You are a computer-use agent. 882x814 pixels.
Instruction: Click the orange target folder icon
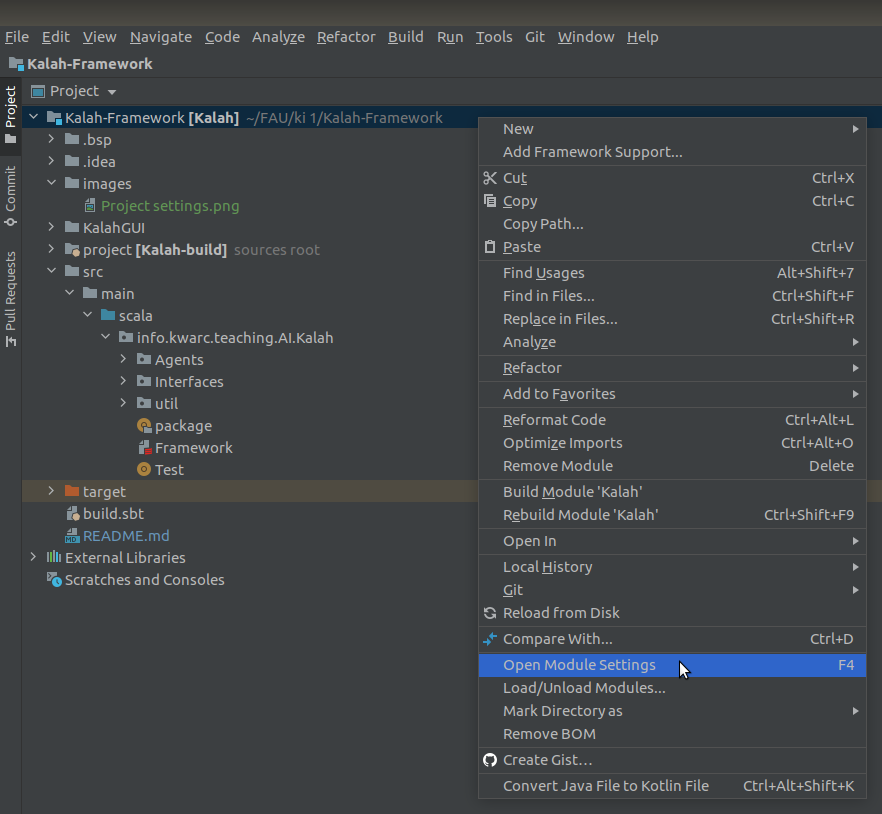tap(72, 491)
